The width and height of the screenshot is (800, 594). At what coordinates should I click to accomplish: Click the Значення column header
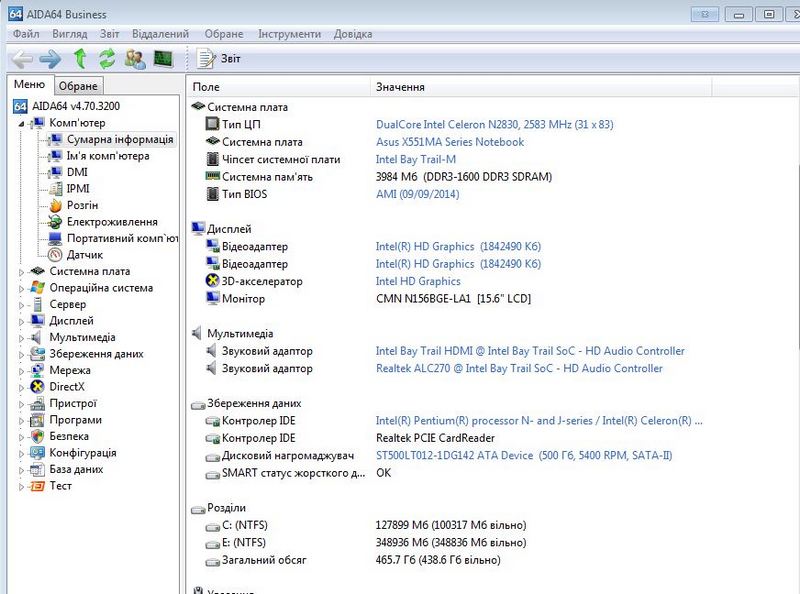coord(400,88)
